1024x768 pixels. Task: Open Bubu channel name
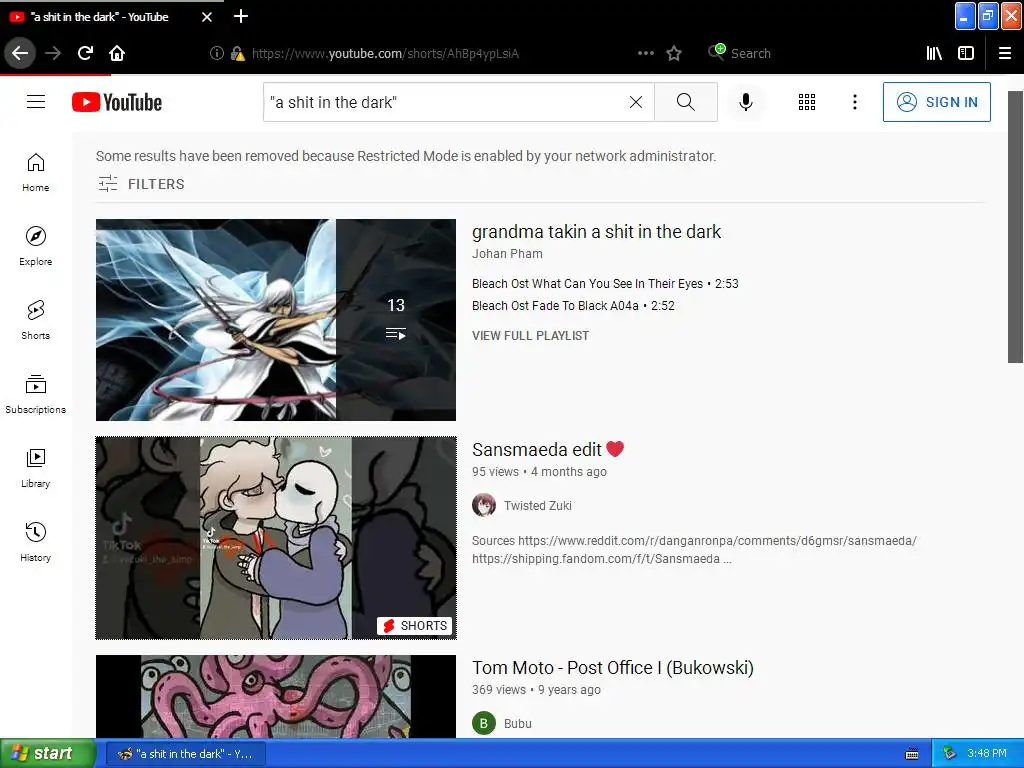click(x=517, y=724)
